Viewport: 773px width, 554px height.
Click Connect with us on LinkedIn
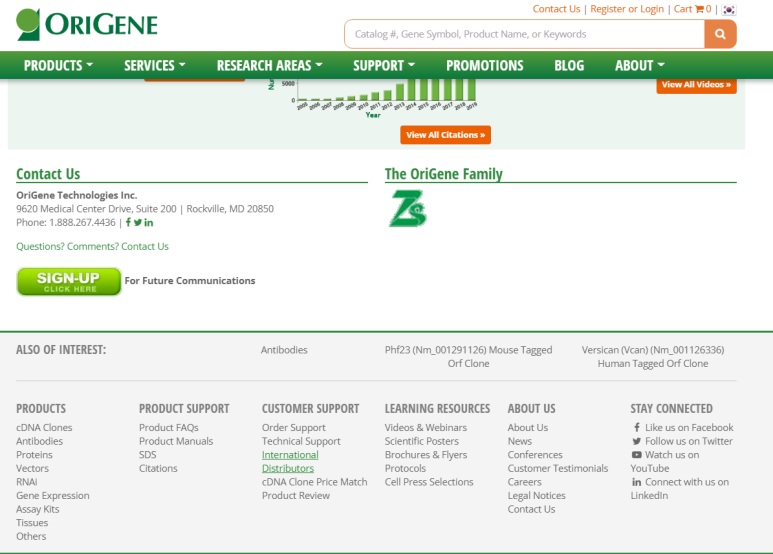coord(680,488)
